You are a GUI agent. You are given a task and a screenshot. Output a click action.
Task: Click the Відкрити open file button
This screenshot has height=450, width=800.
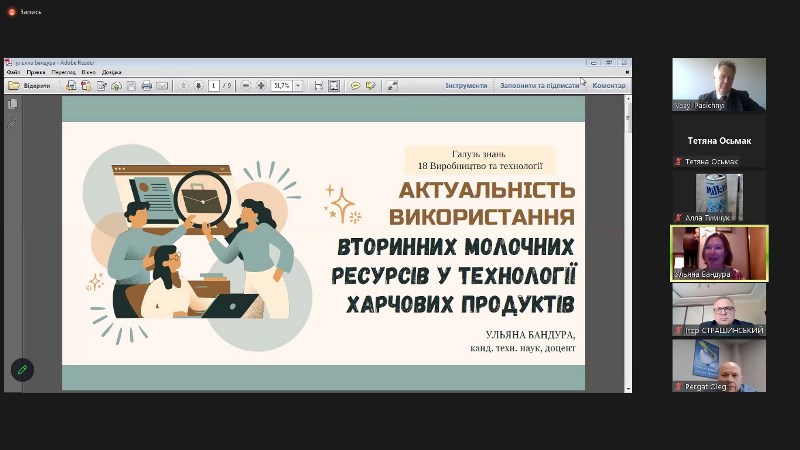[30, 86]
